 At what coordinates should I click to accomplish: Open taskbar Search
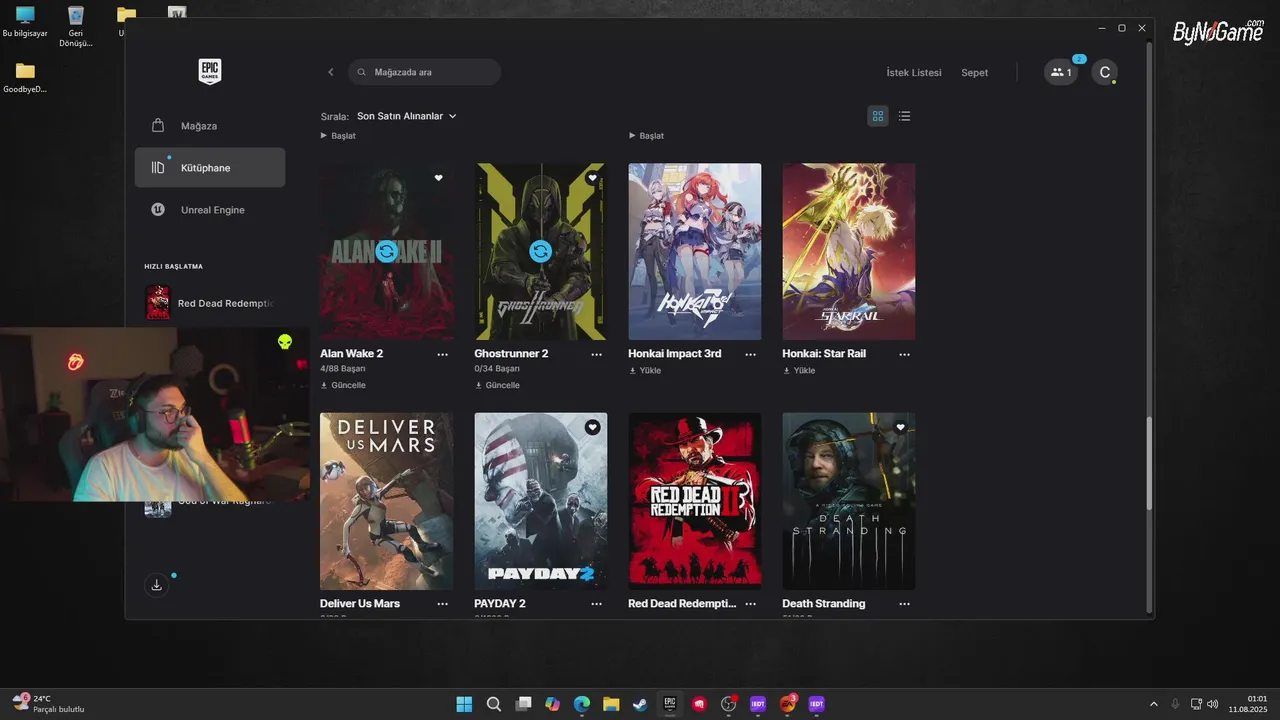coord(494,704)
